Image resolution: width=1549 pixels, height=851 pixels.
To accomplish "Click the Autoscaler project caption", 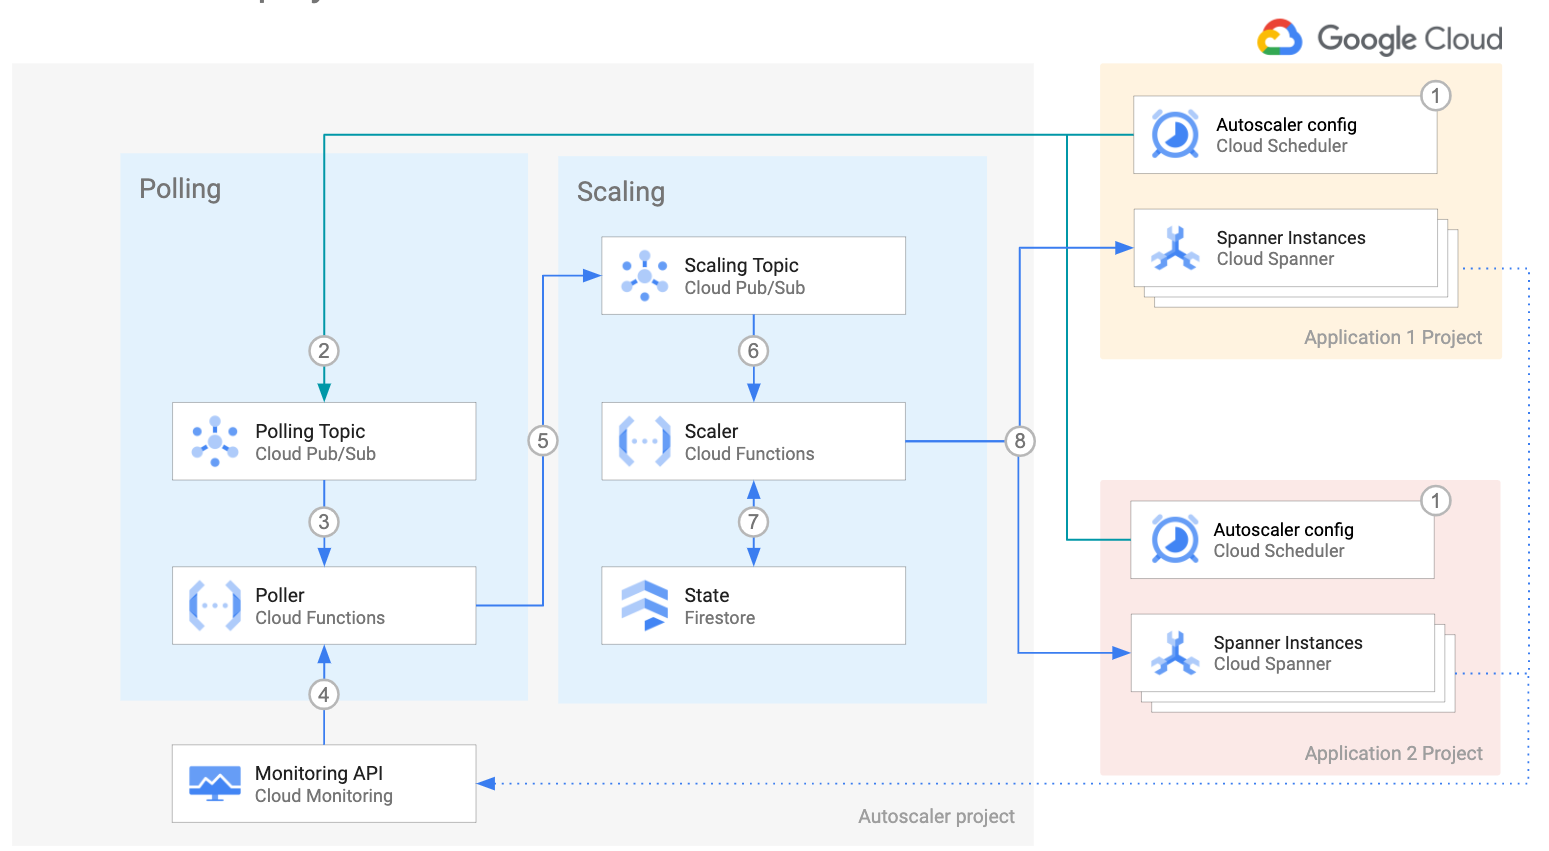I will point(936,816).
